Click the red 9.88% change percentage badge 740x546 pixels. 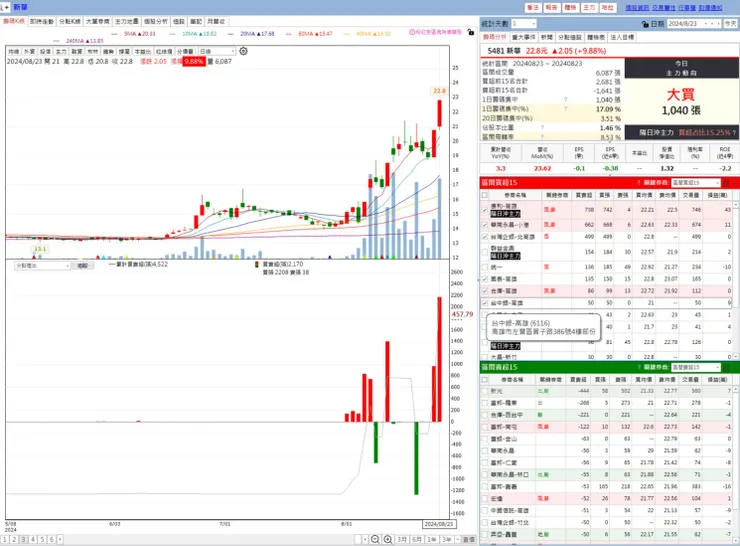[x=194, y=61]
